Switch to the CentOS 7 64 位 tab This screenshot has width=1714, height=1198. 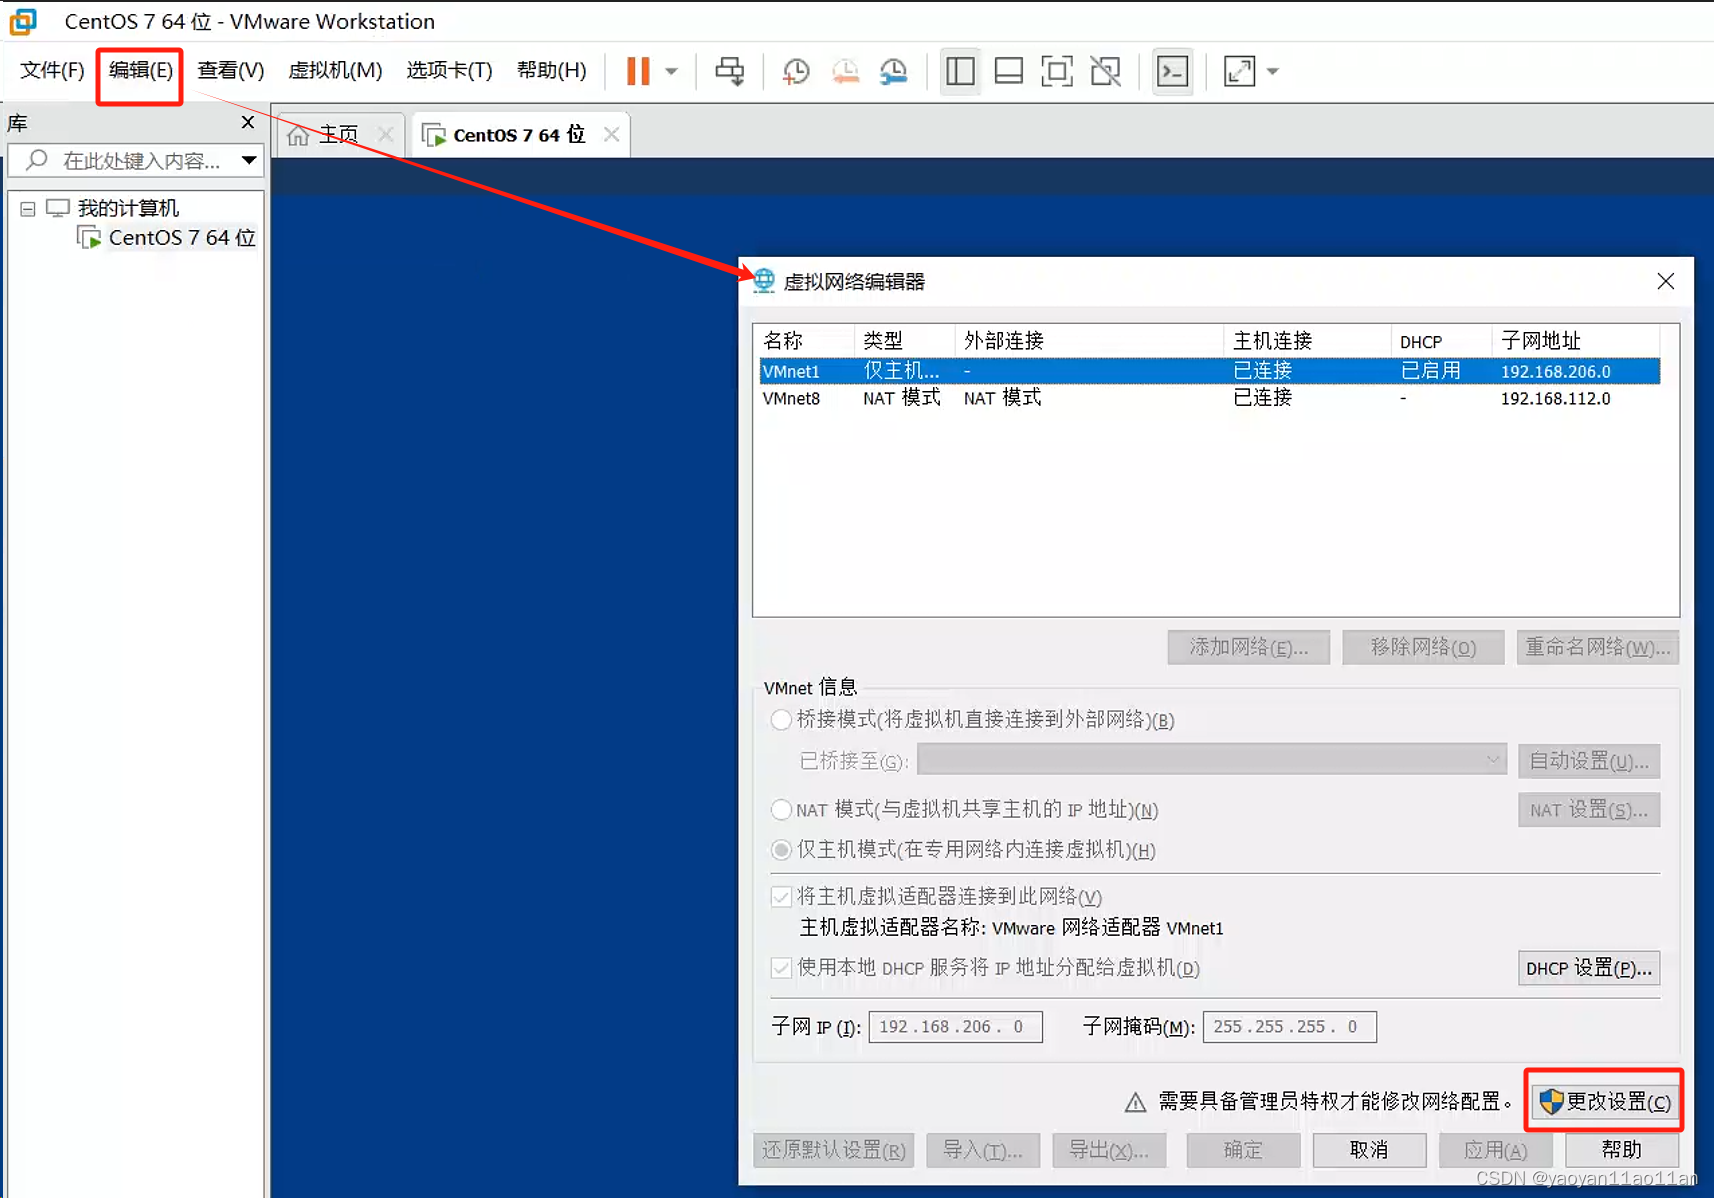click(x=518, y=134)
